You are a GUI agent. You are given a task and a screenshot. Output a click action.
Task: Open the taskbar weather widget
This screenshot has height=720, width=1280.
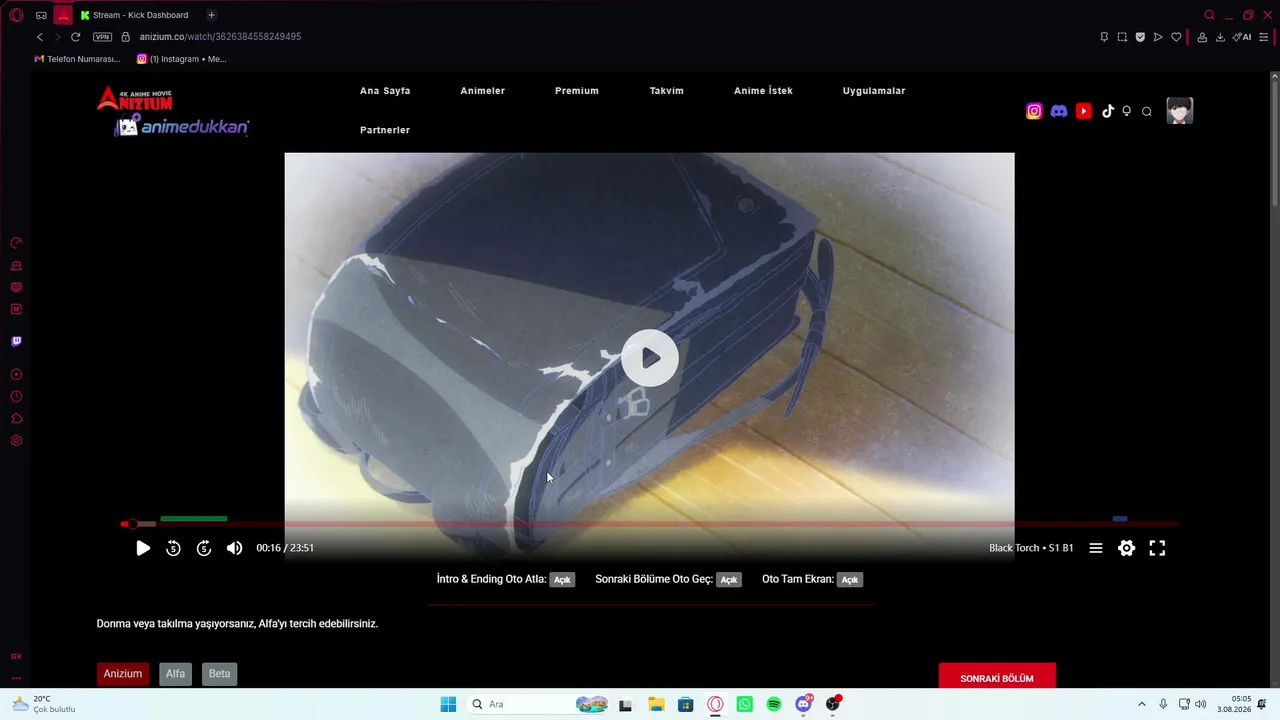43,704
